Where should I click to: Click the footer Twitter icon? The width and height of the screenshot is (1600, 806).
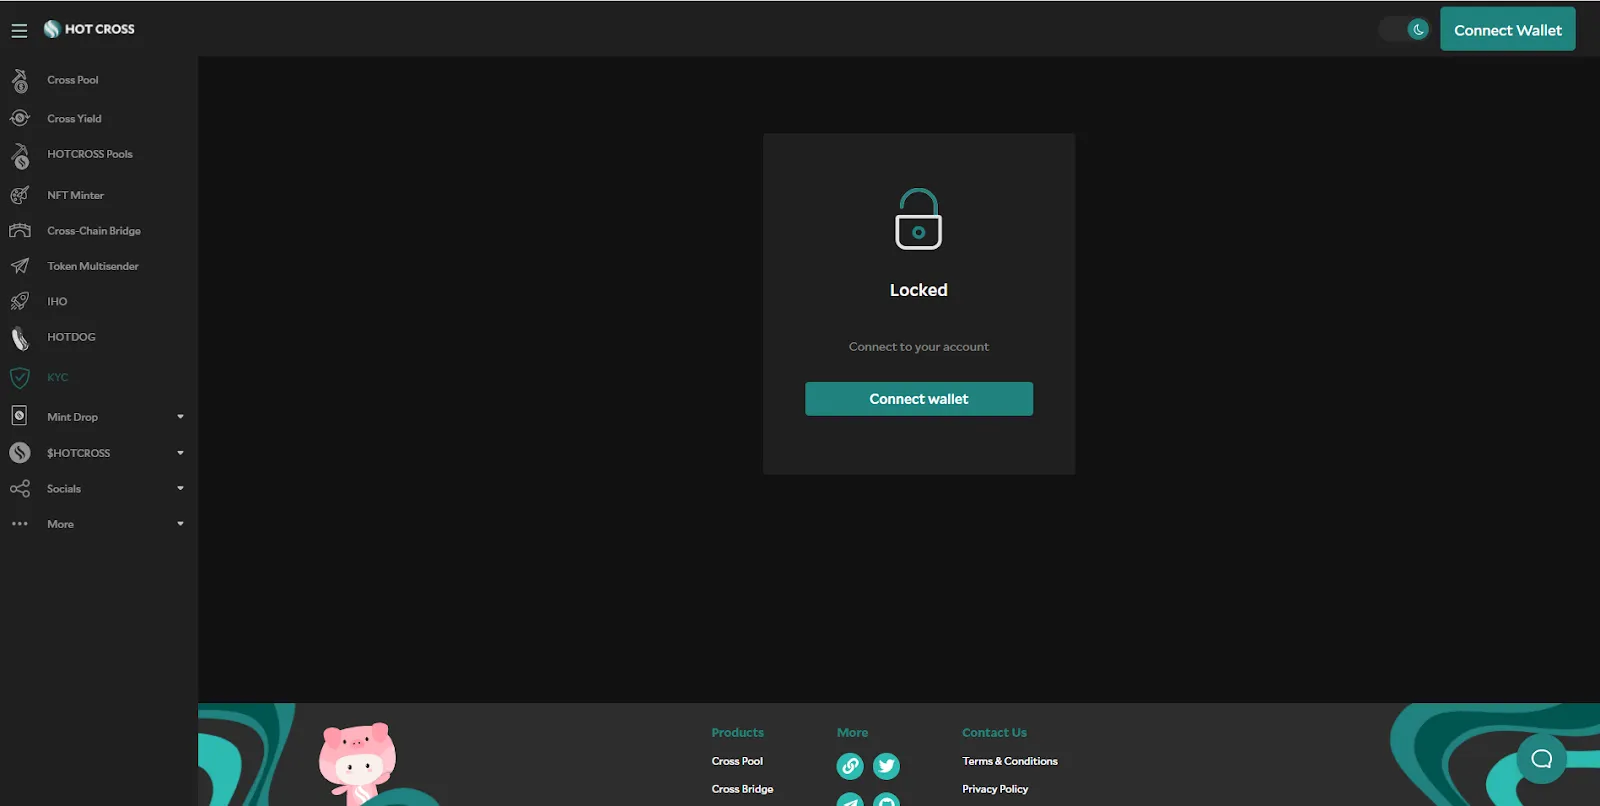[x=886, y=766]
